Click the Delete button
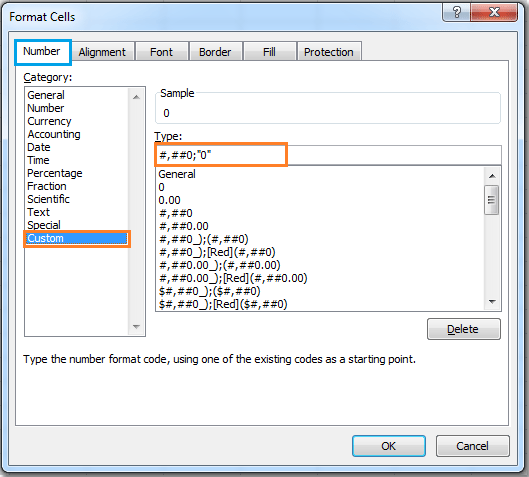This screenshot has height=477, width=529. (464, 329)
